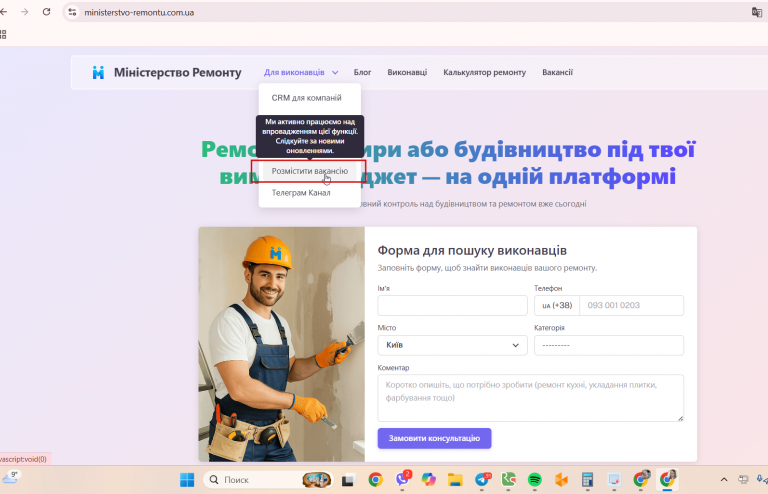Open Telegram from the taskbar
The width and height of the screenshot is (768, 494).
click(482, 480)
